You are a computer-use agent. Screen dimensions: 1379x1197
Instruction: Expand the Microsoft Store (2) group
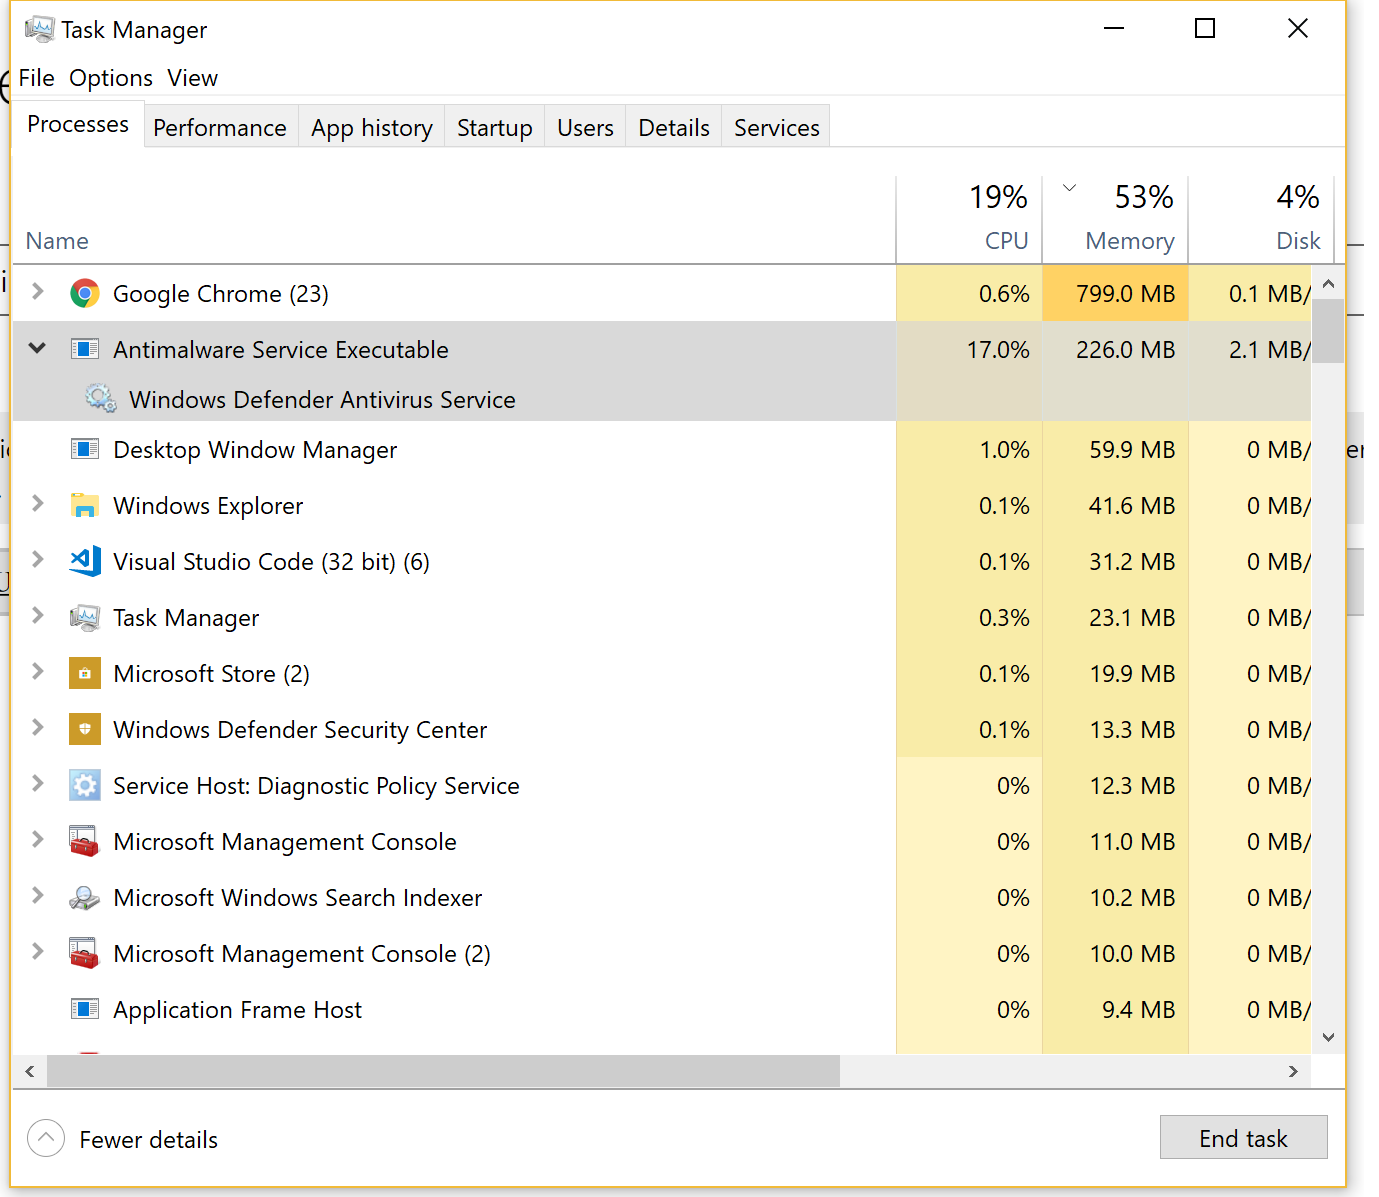38,671
